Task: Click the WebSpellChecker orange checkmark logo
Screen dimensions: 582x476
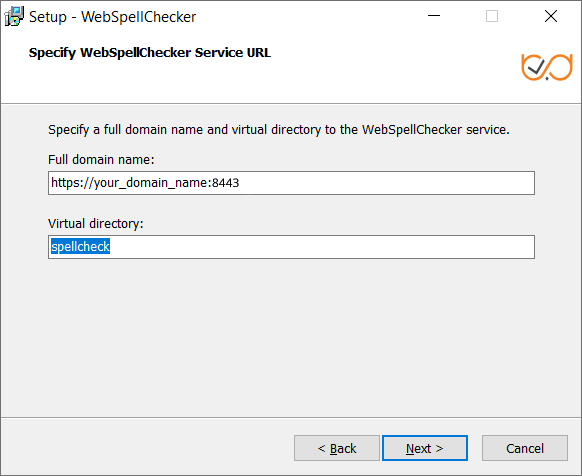Action: [547, 67]
